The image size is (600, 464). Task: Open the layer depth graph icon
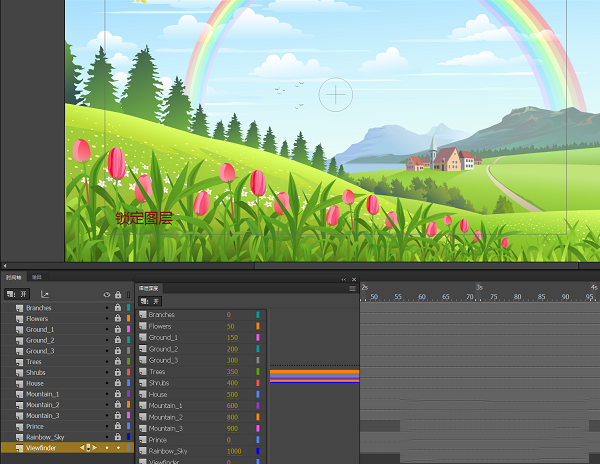click(45, 294)
